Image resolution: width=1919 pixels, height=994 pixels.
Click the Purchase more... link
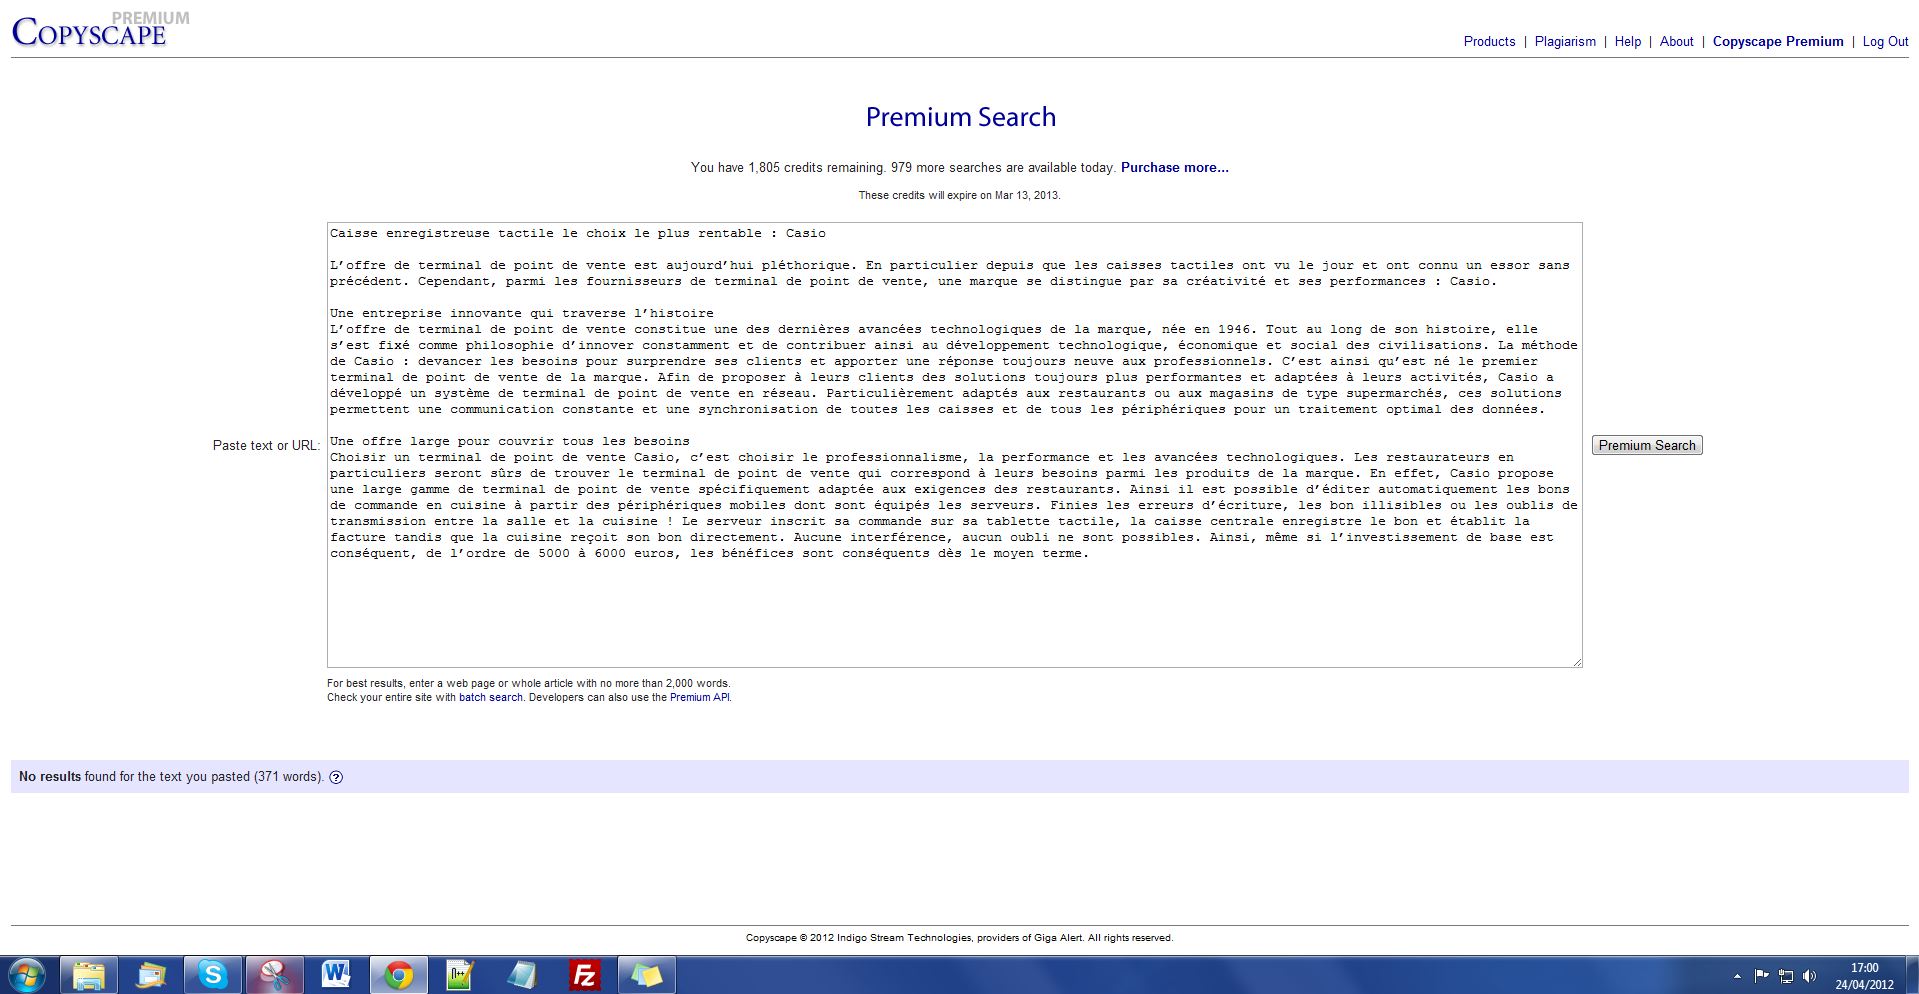1174,167
